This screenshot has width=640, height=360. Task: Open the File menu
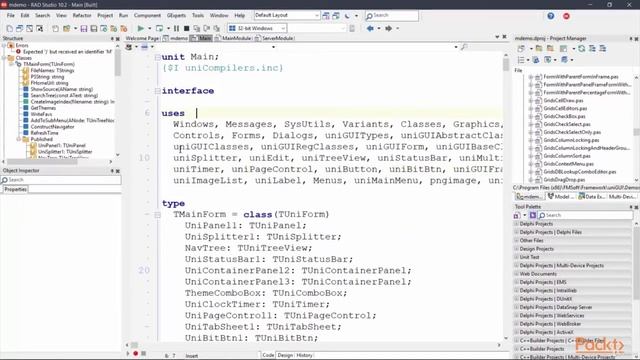pyautogui.click(x=11, y=16)
